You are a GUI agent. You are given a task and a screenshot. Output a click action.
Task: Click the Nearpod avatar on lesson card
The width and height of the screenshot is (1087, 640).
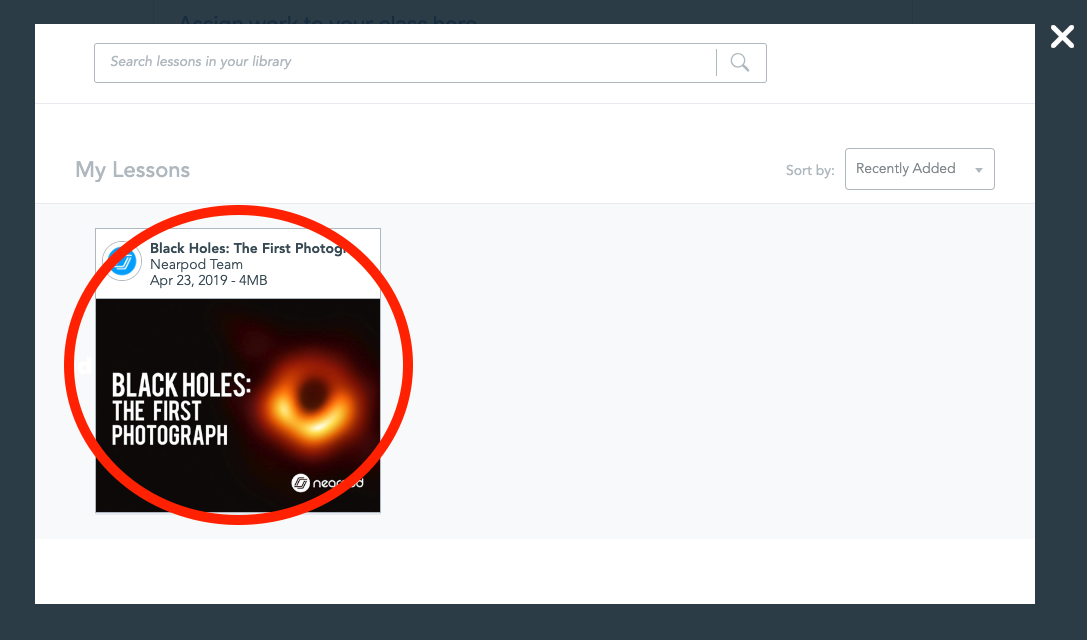coord(122,262)
